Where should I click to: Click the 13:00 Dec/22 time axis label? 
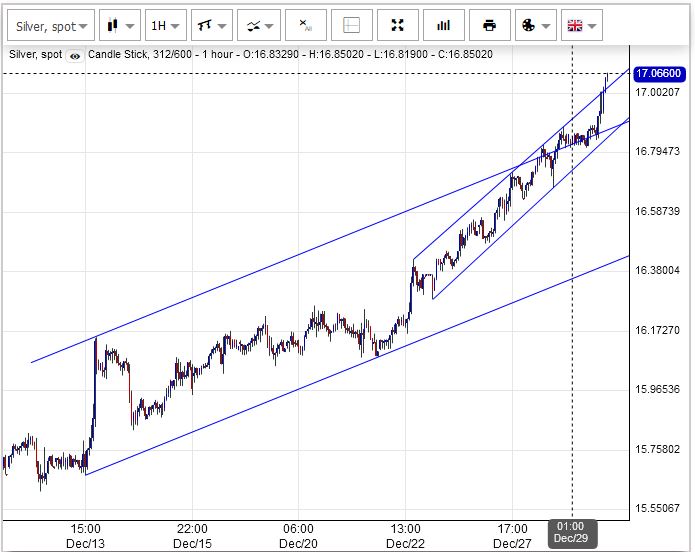click(405, 536)
